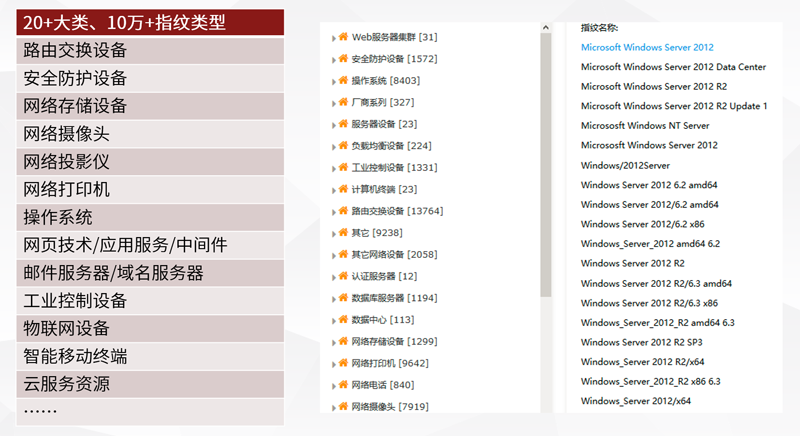
Task: Select the 安全防护设备 row in left list
Action: (x=150, y=78)
